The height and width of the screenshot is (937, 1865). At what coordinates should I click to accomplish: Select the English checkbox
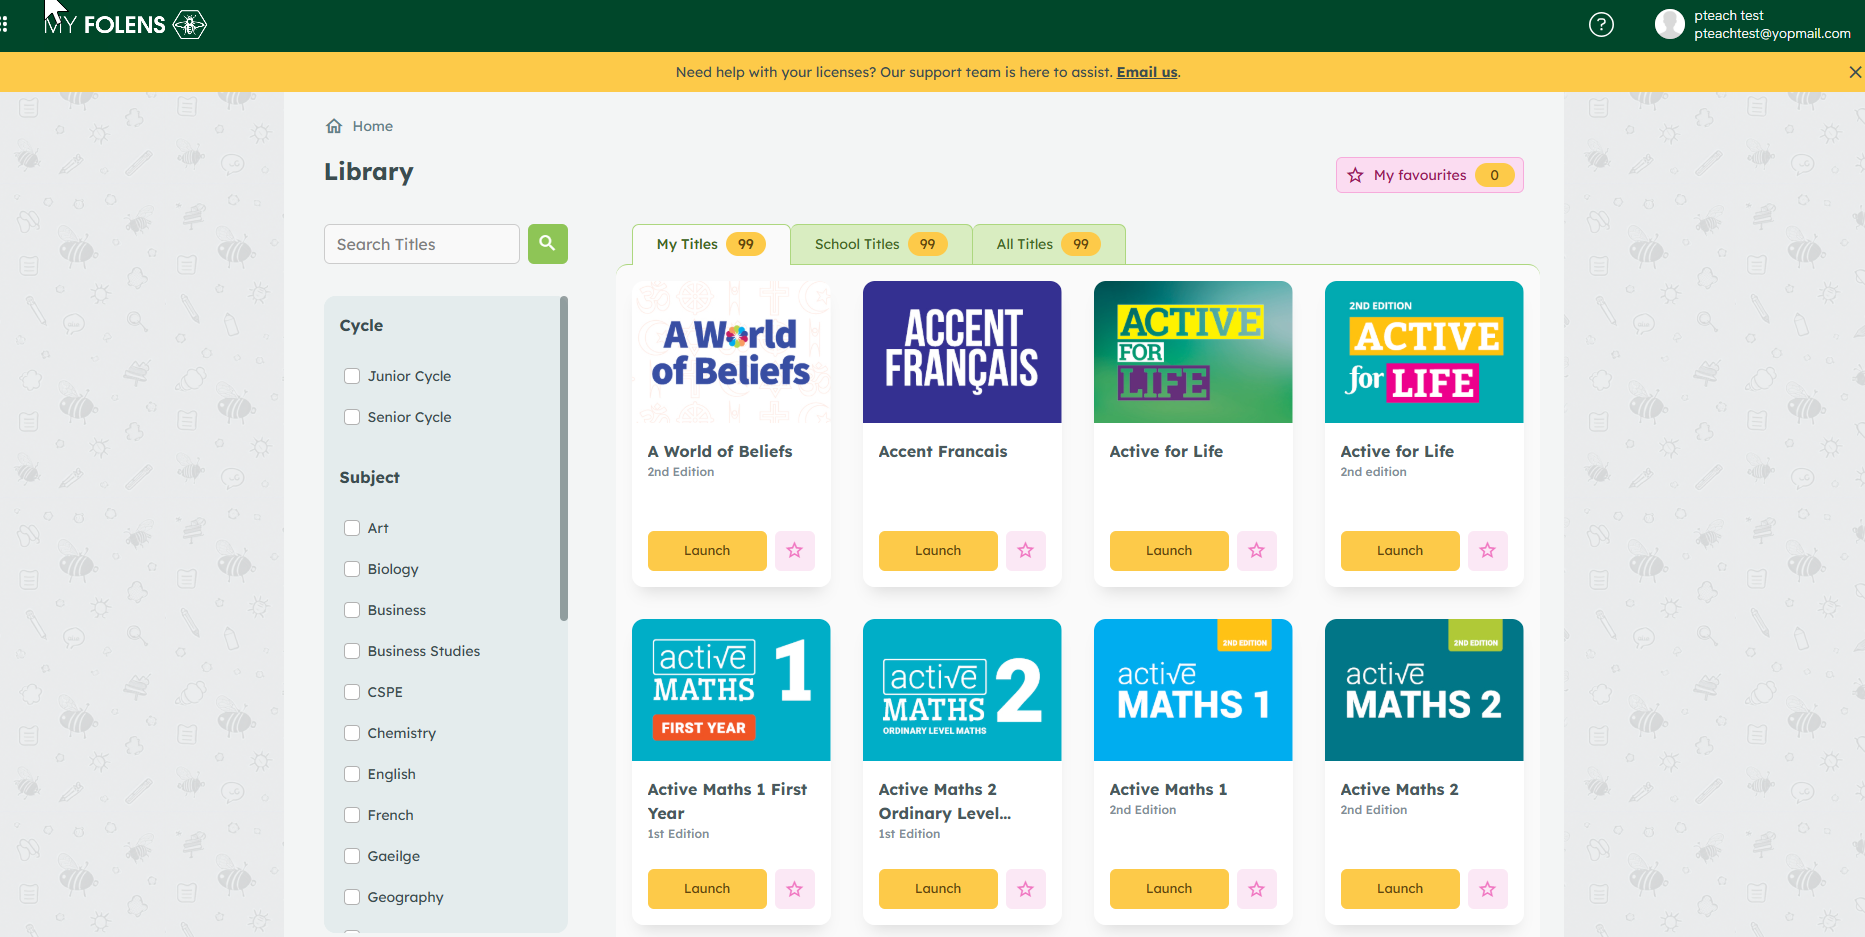coord(352,774)
